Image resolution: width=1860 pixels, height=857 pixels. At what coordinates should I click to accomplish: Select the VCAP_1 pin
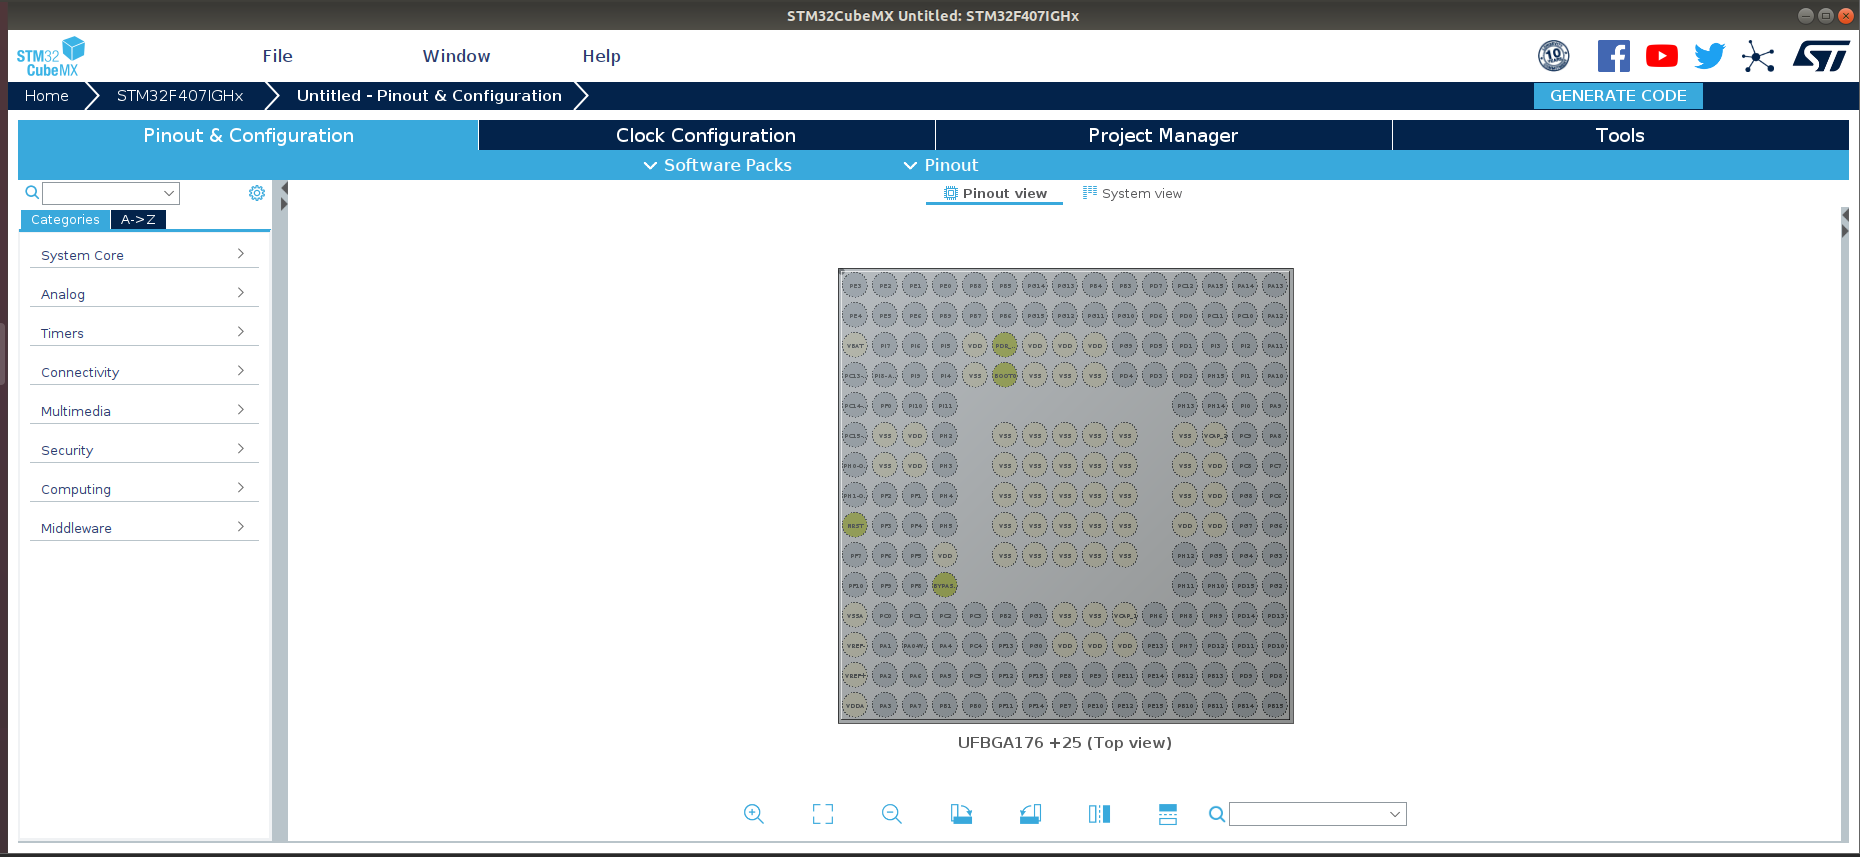pyautogui.click(x=1125, y=616)
